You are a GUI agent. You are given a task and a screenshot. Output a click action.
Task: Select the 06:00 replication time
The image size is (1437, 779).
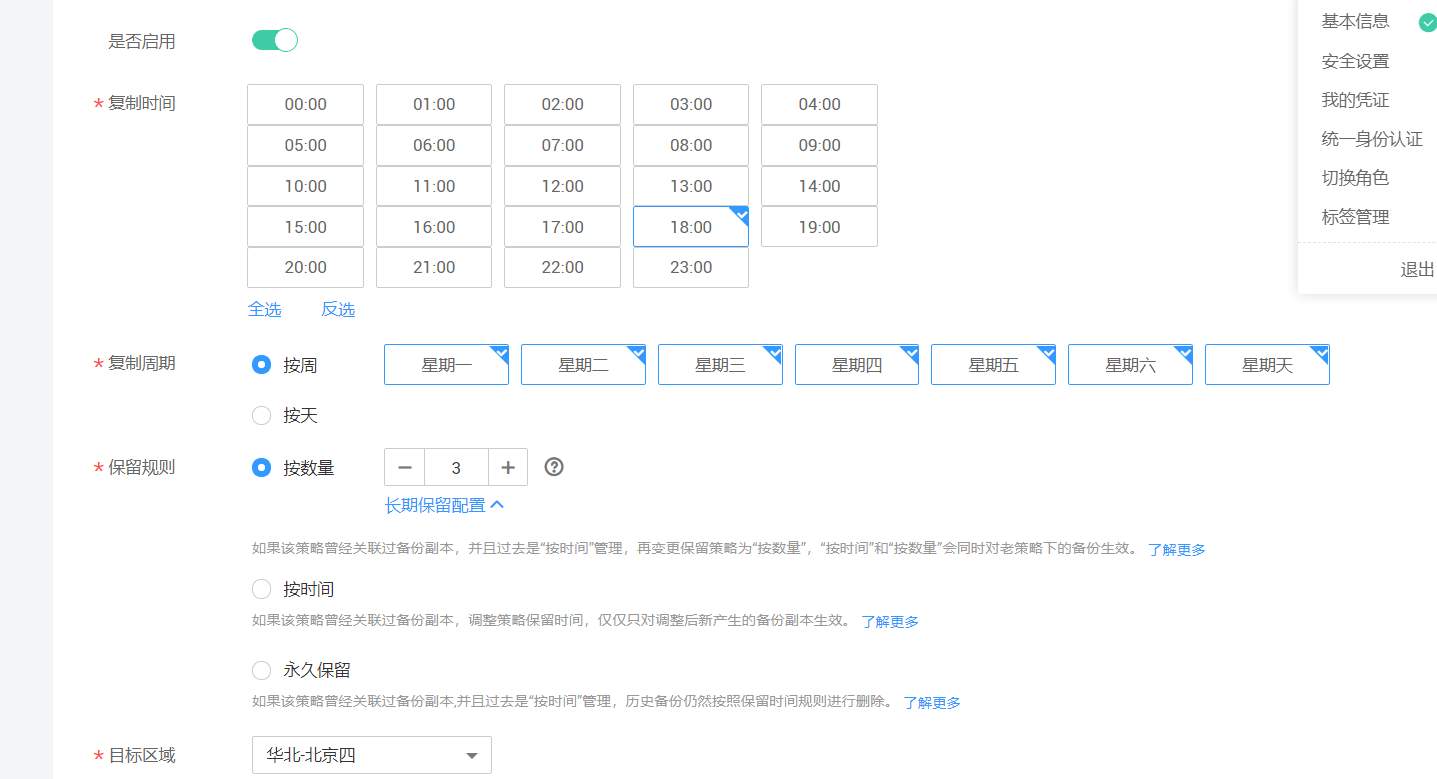pyautogui.click(x=434, y=145)
